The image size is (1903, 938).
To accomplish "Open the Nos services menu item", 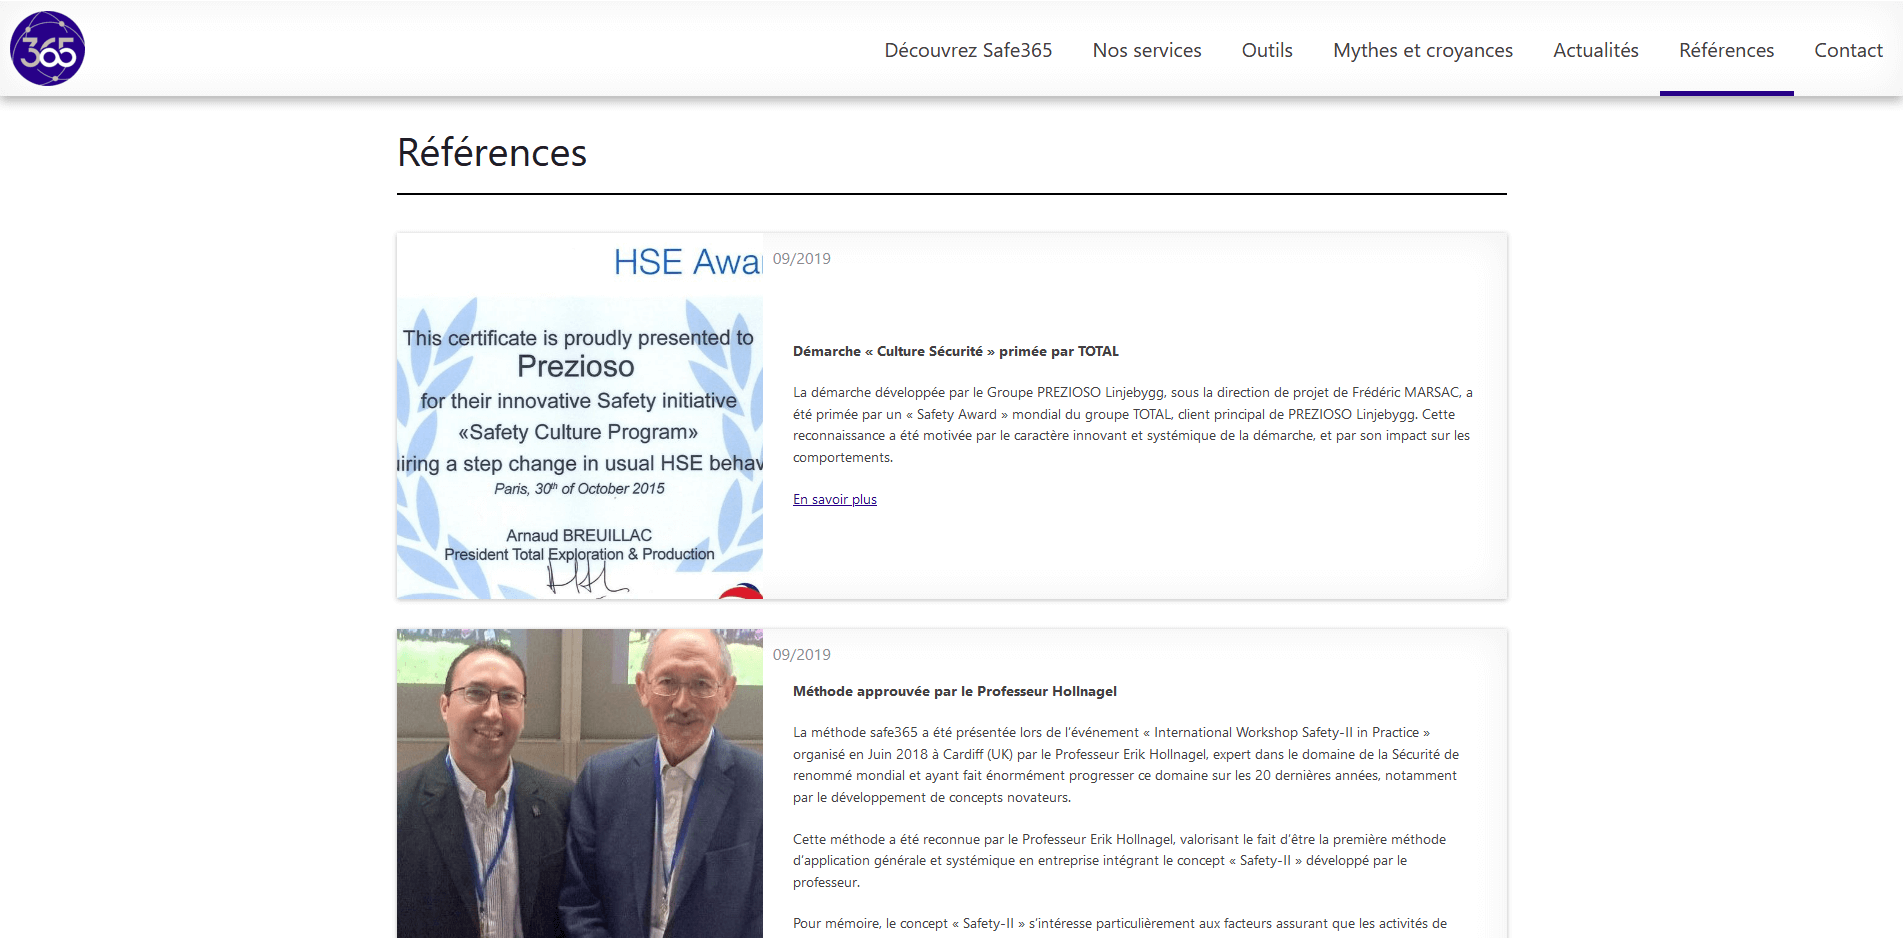I will 1147,50.
